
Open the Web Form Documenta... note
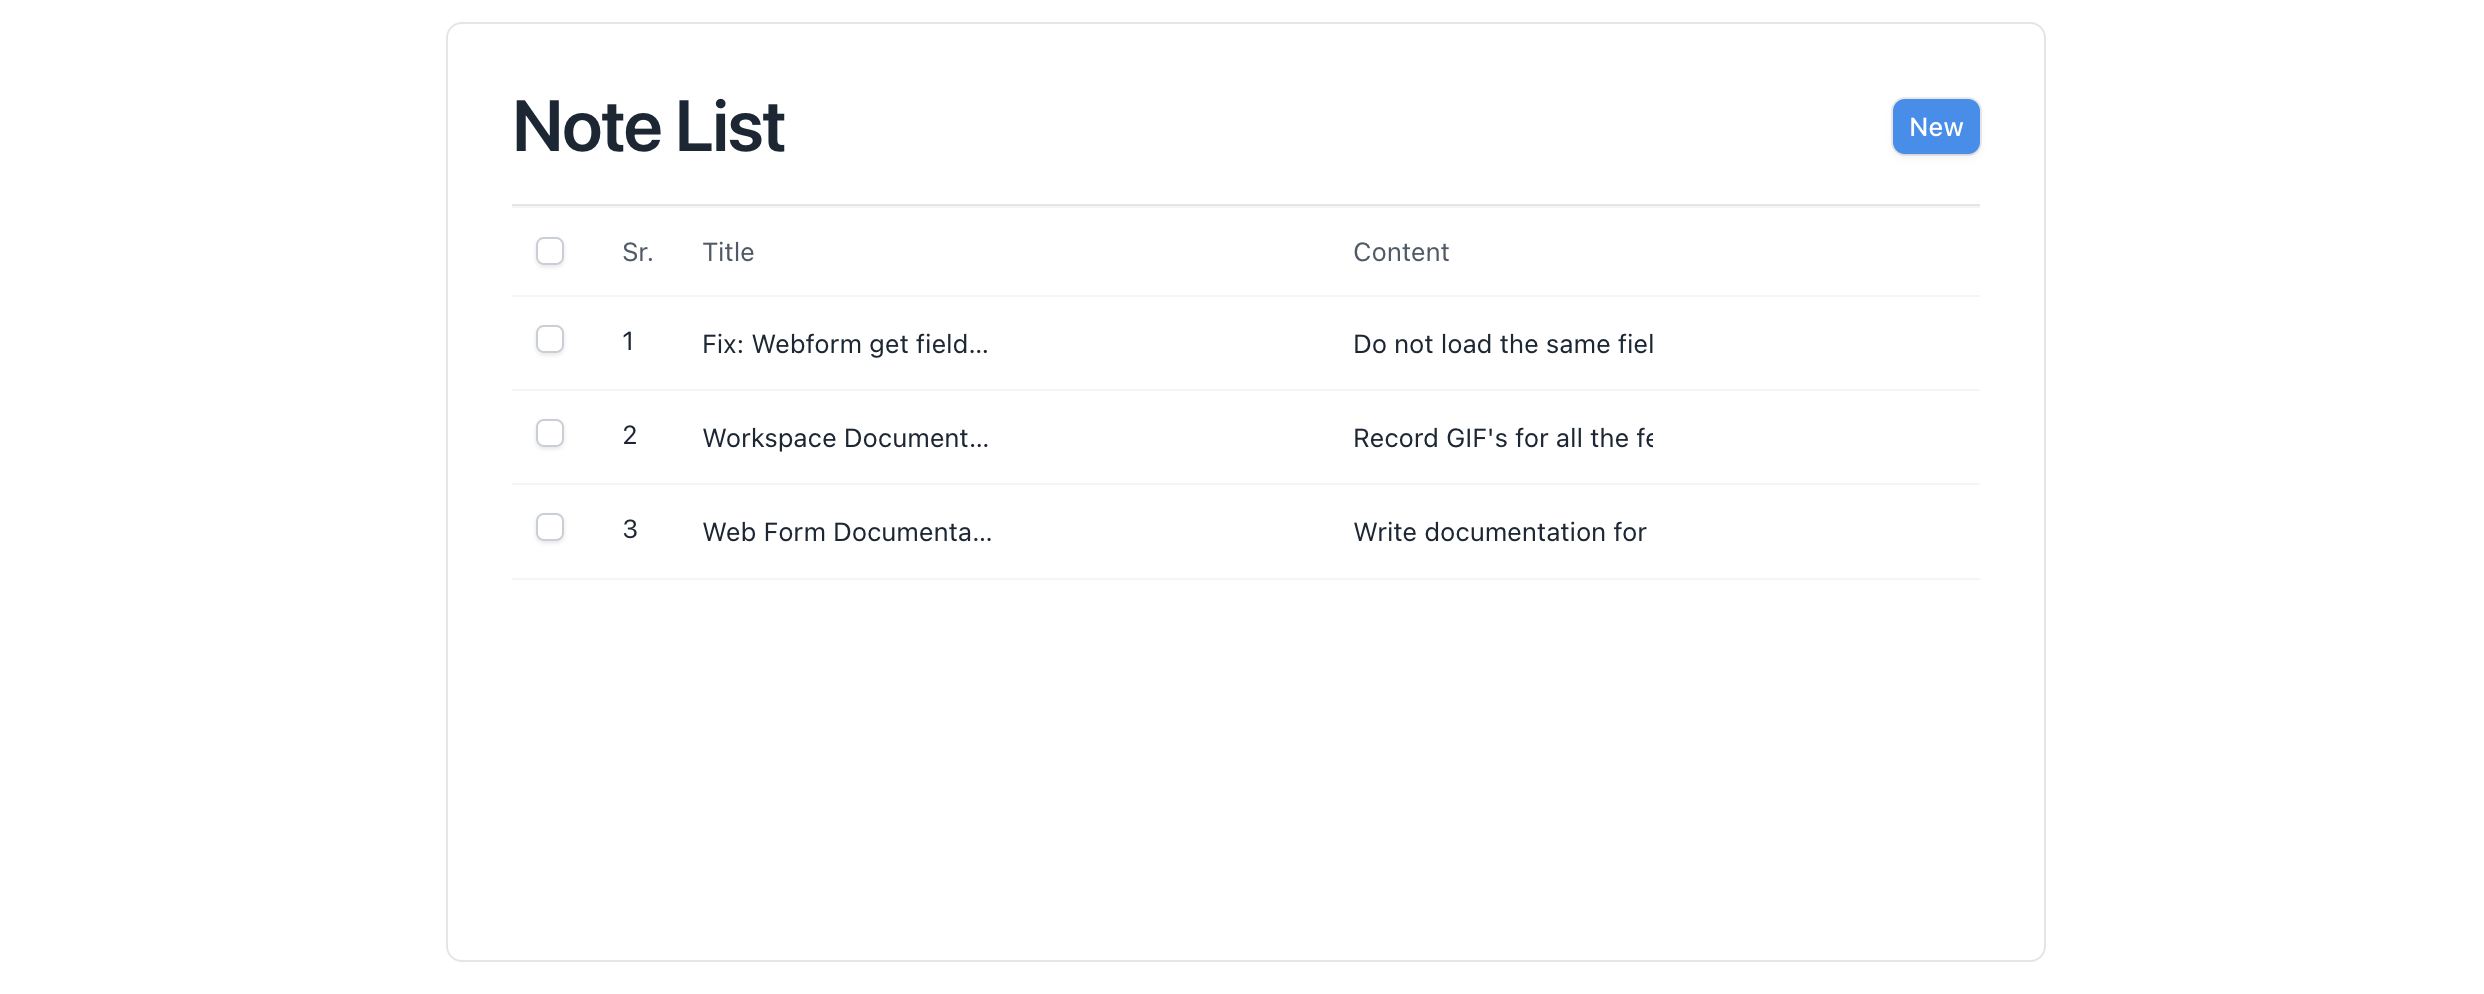coord(847,532)
